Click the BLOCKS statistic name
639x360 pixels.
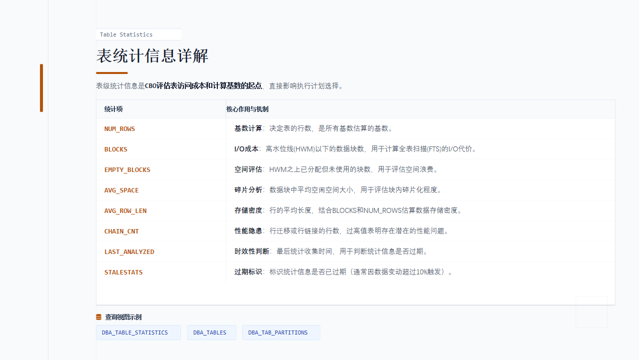(116, 149)
